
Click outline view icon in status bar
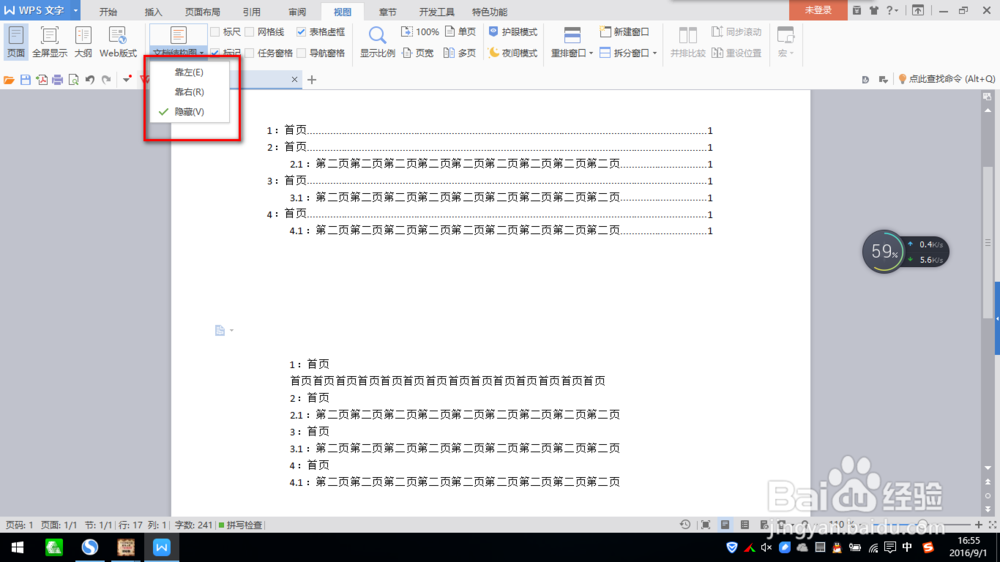coord(744,525)
